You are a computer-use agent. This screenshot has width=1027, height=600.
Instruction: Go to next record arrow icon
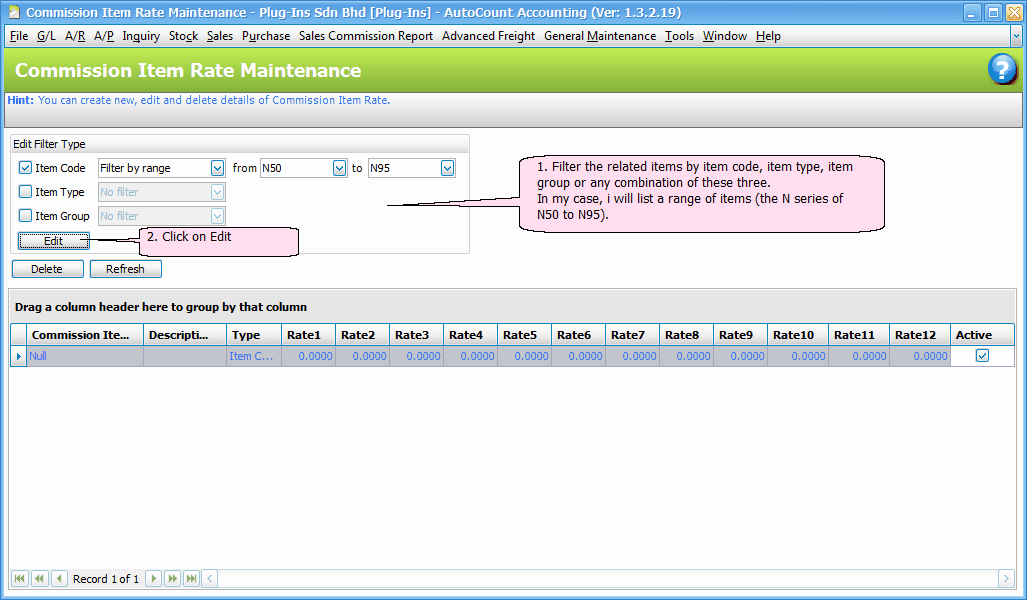(x=153, y=578)
